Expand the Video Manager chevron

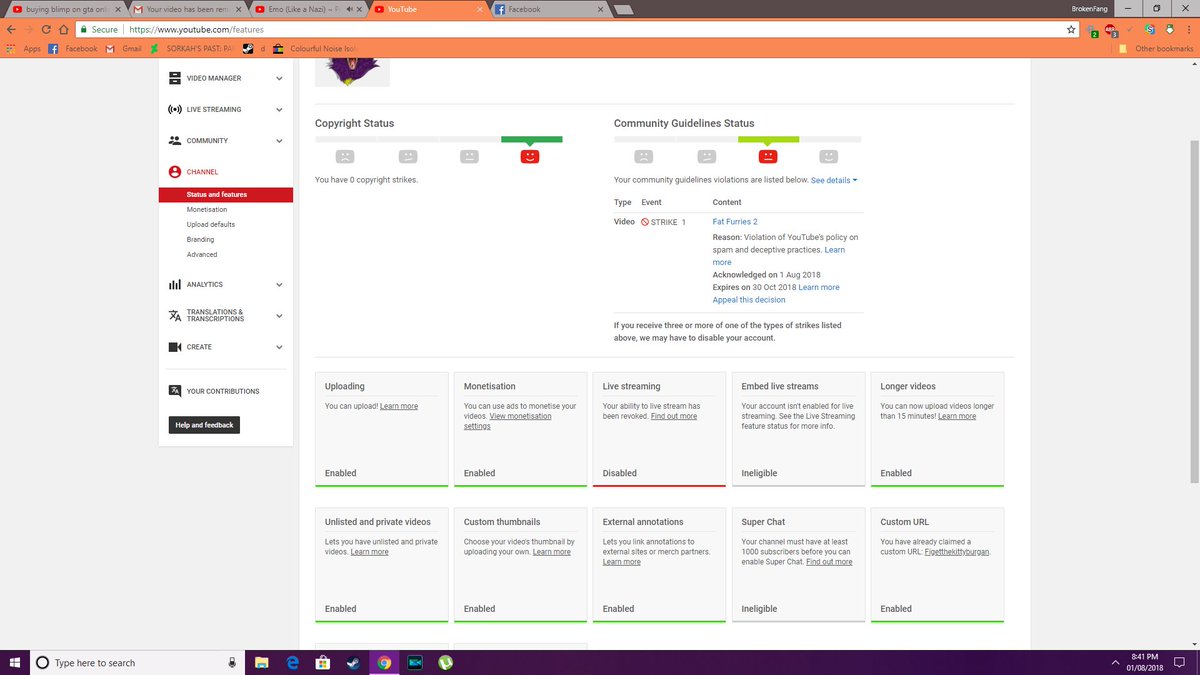[279, 78]
